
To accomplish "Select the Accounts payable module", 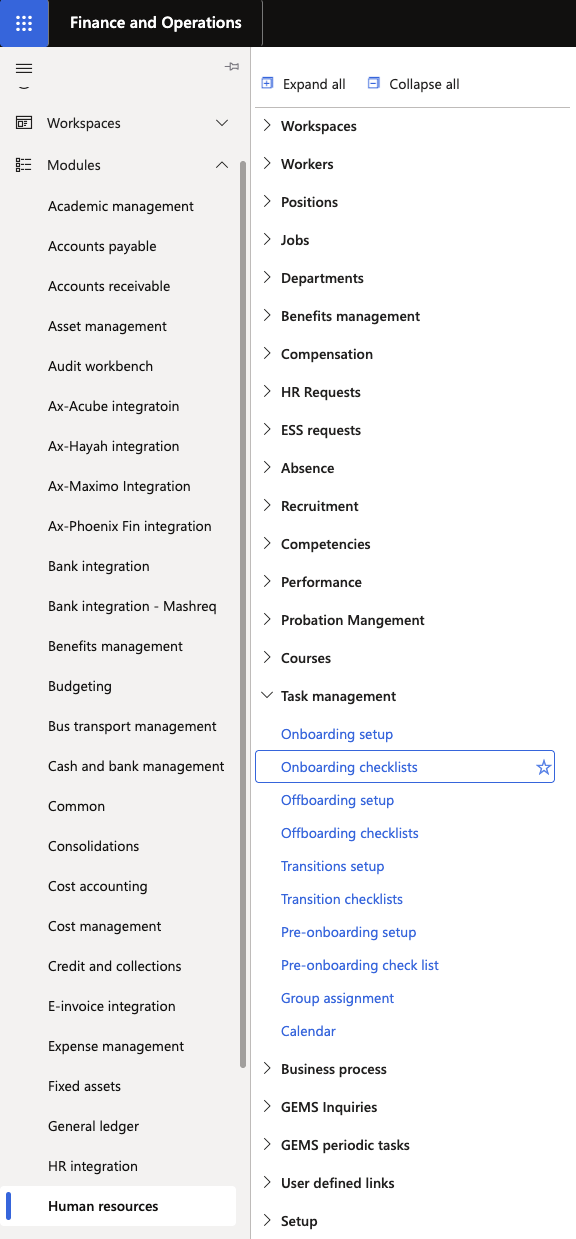I will click(102, 246).
